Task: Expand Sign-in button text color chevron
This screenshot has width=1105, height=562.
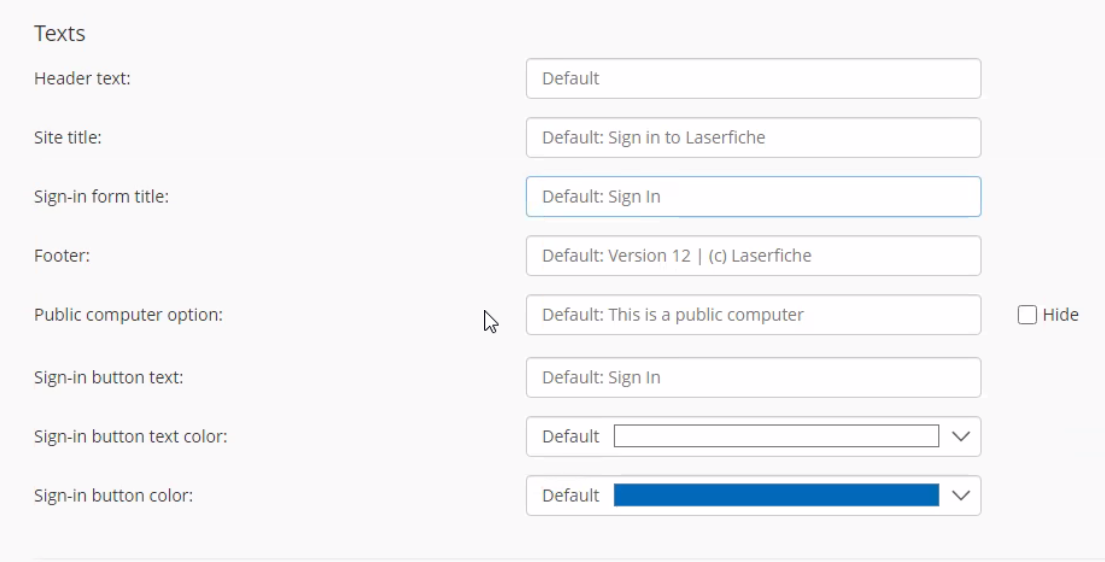Action: [x=961, y=437]
